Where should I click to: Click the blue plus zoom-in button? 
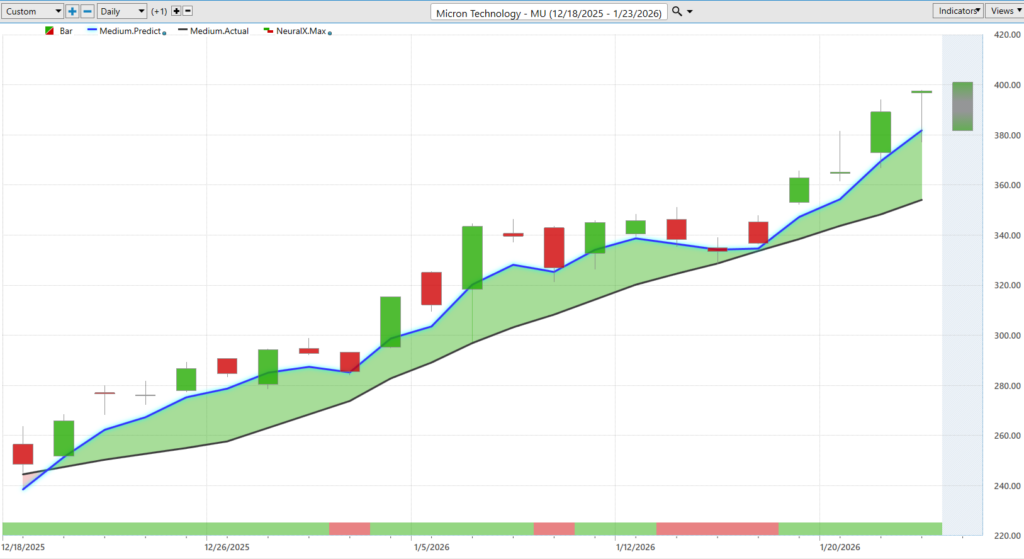(x=72, y=11)
